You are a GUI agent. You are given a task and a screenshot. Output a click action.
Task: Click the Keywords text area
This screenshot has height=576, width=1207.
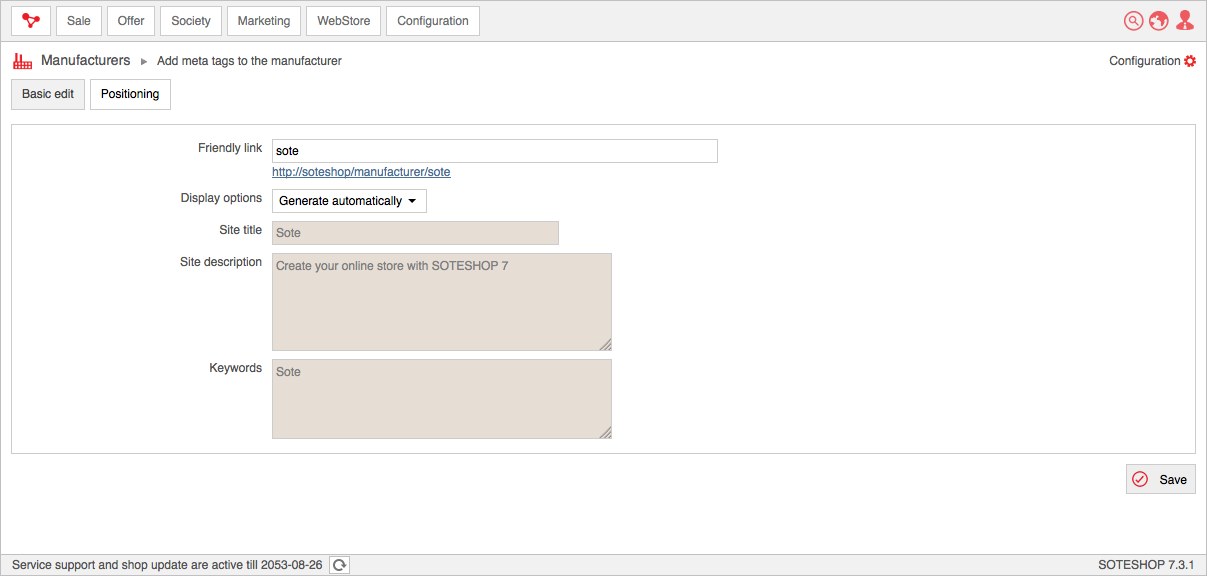[x=441, y=398]
